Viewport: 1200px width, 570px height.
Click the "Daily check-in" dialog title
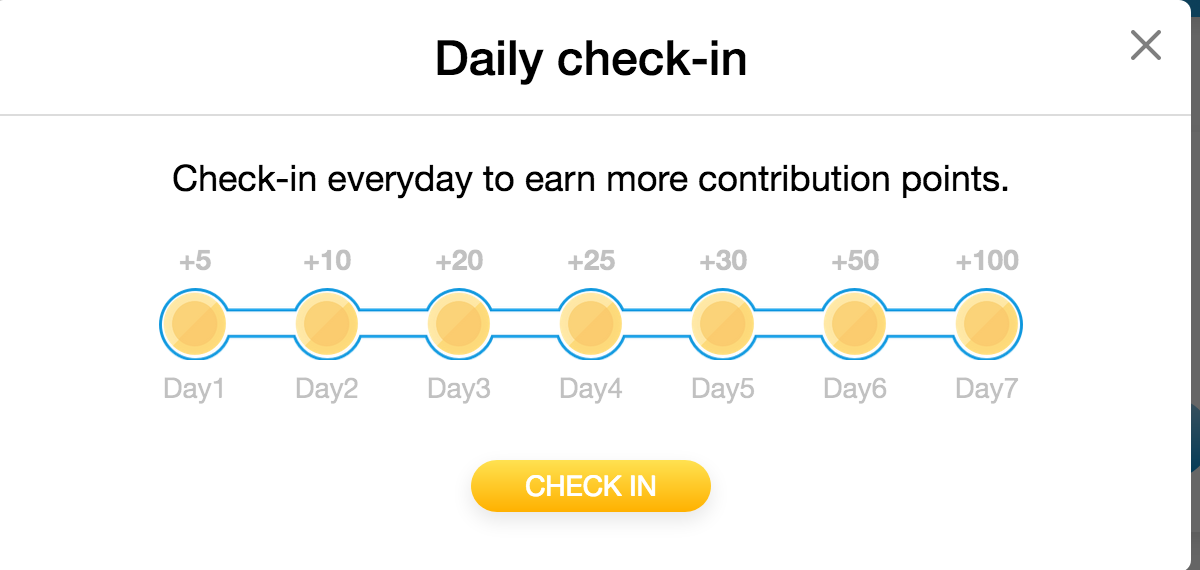(x=590, y=60)
